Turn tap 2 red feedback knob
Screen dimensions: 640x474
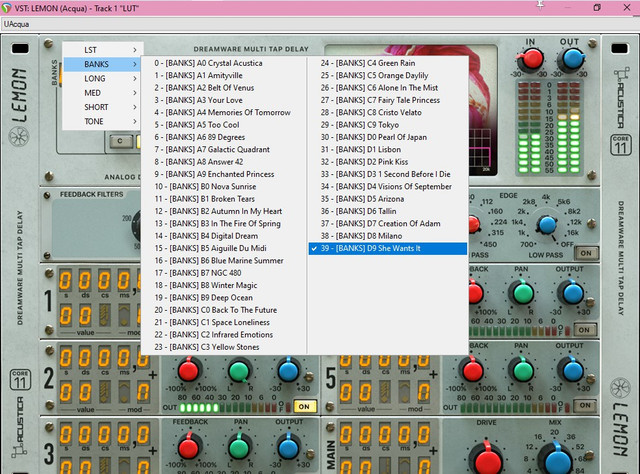[x=189, y=370]
